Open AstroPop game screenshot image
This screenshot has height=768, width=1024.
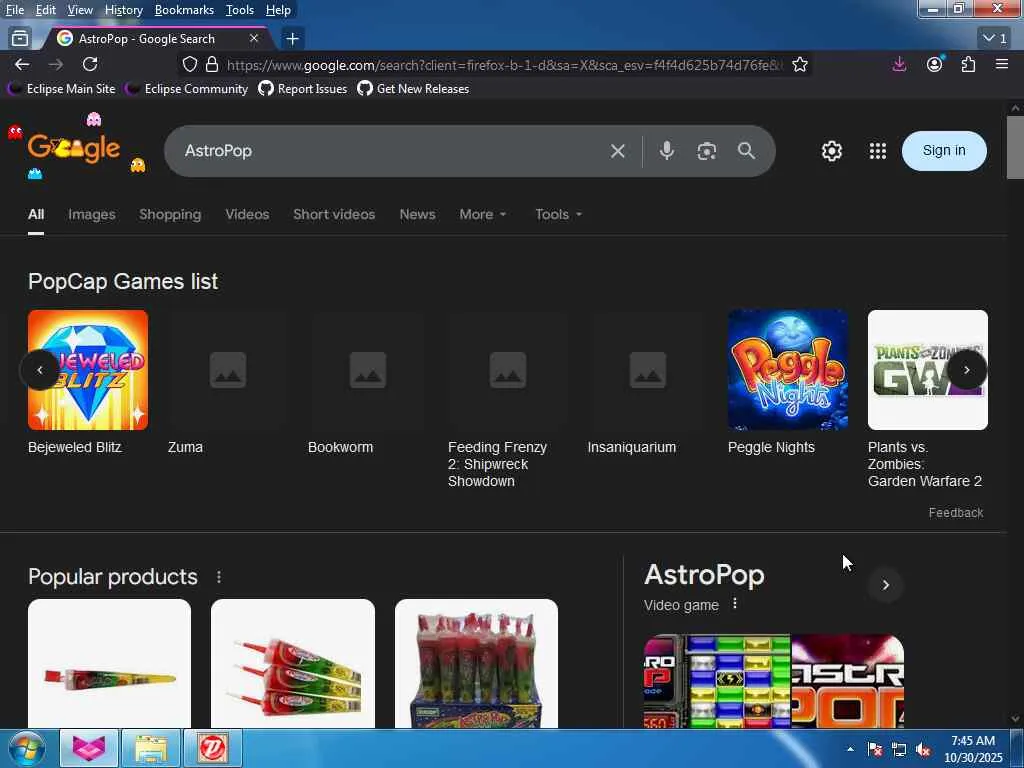(717, 681)
